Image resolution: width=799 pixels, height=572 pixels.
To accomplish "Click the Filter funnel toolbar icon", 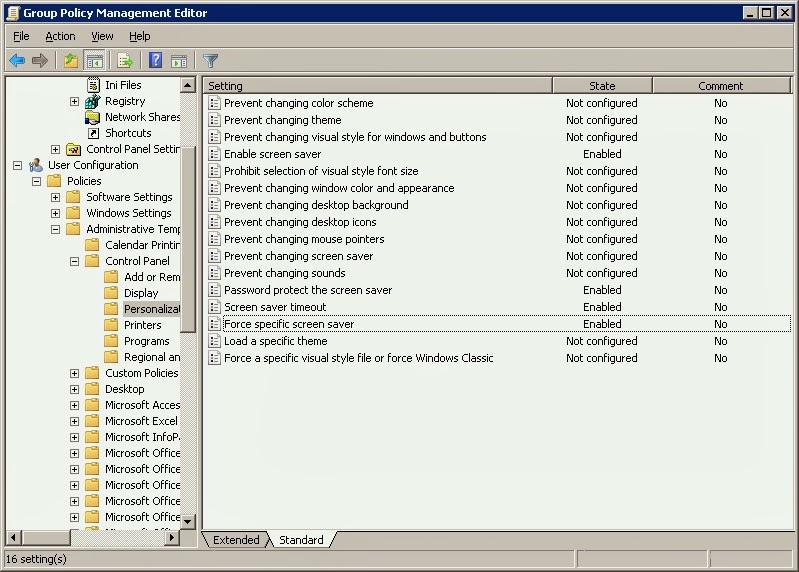I will (210, 61).
